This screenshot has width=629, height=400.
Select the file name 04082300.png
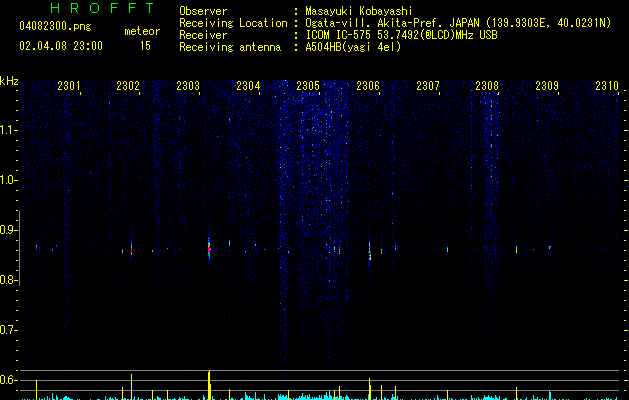(x=55, y=26)
